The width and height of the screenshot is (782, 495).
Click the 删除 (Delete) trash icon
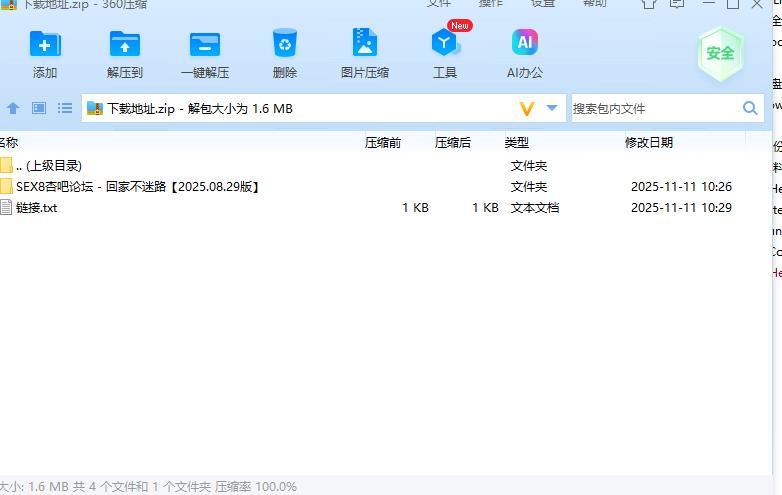pos(285,45)
